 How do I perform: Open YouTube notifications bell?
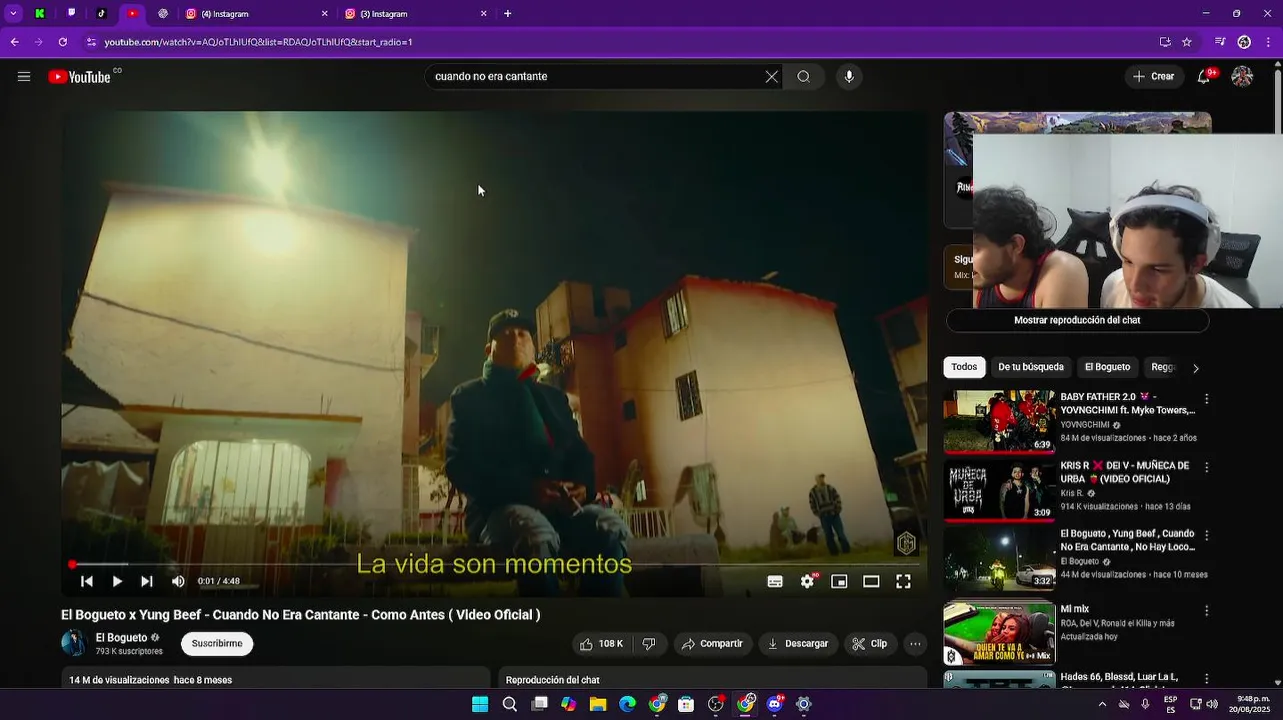pyautogui.click(x=1204, y=77)
